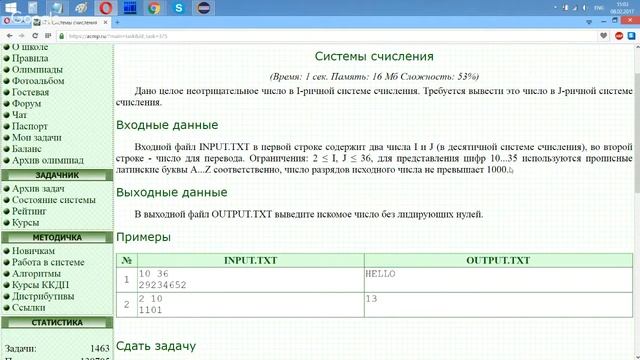The image size is (640, 360).
Task: Open the Чат link
Action: [19, 115]
